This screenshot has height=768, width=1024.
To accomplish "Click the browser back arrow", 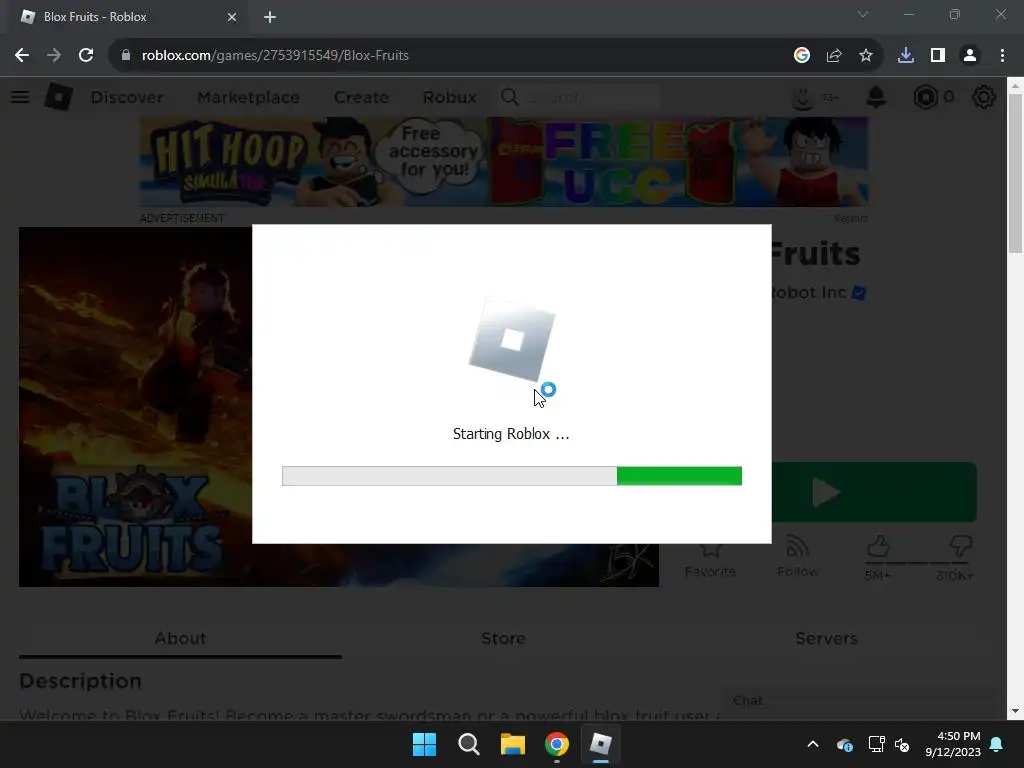I will click(x=22, y=56).
